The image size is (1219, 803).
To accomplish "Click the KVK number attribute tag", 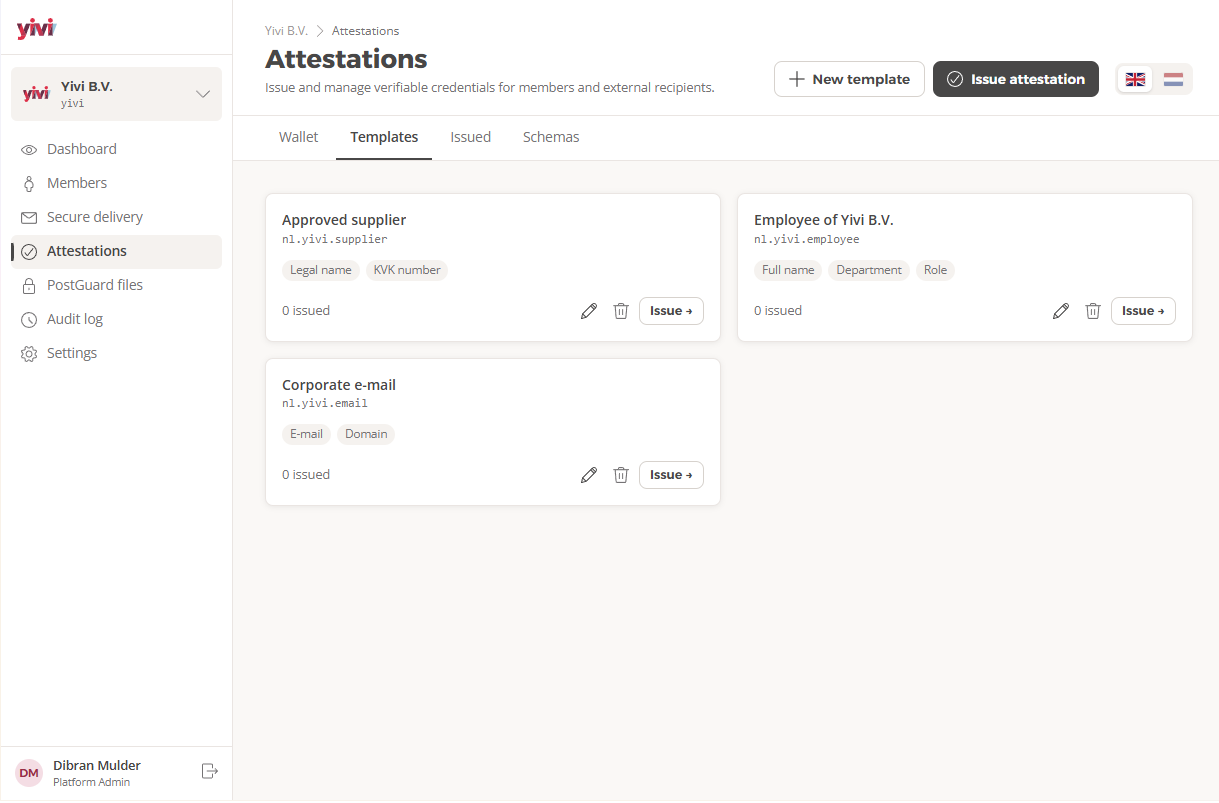I will coord(407,270).
